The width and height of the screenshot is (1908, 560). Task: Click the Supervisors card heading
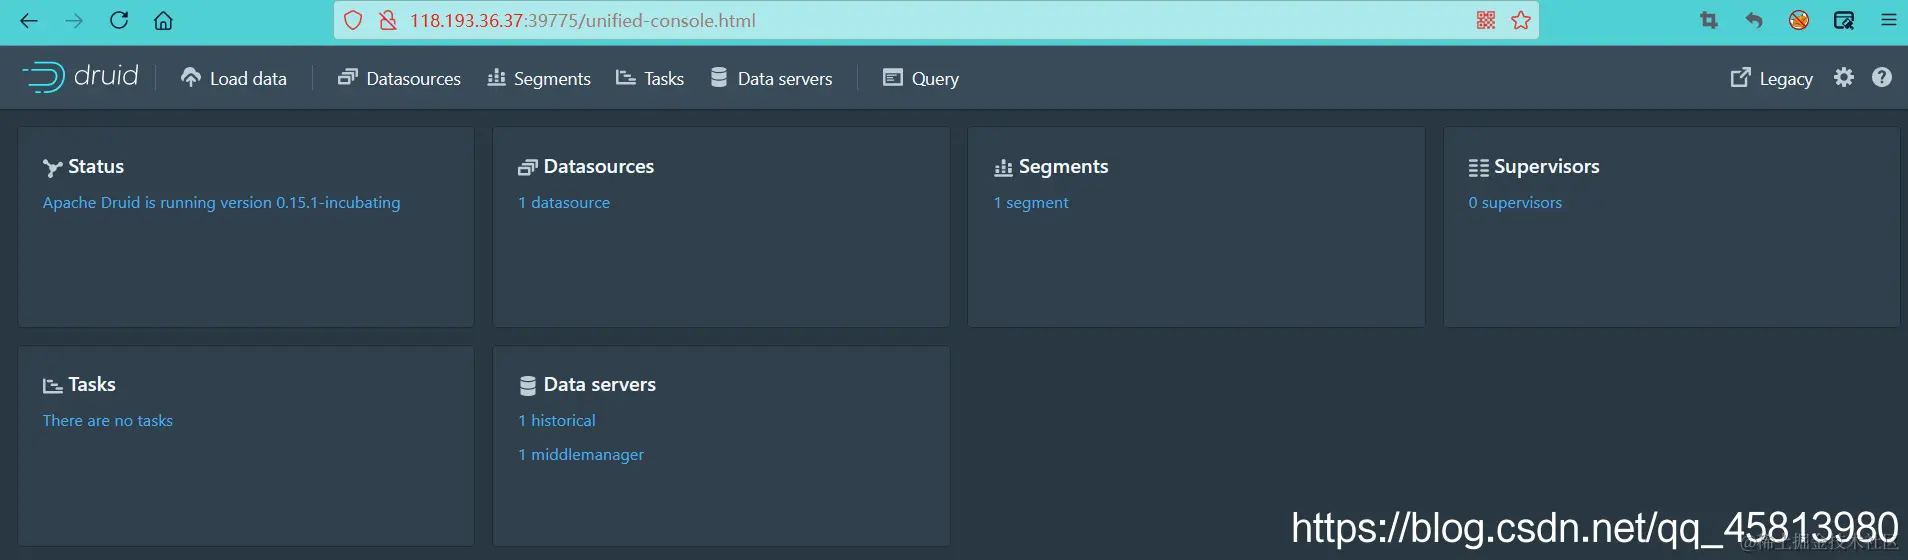click(1547, 167)
